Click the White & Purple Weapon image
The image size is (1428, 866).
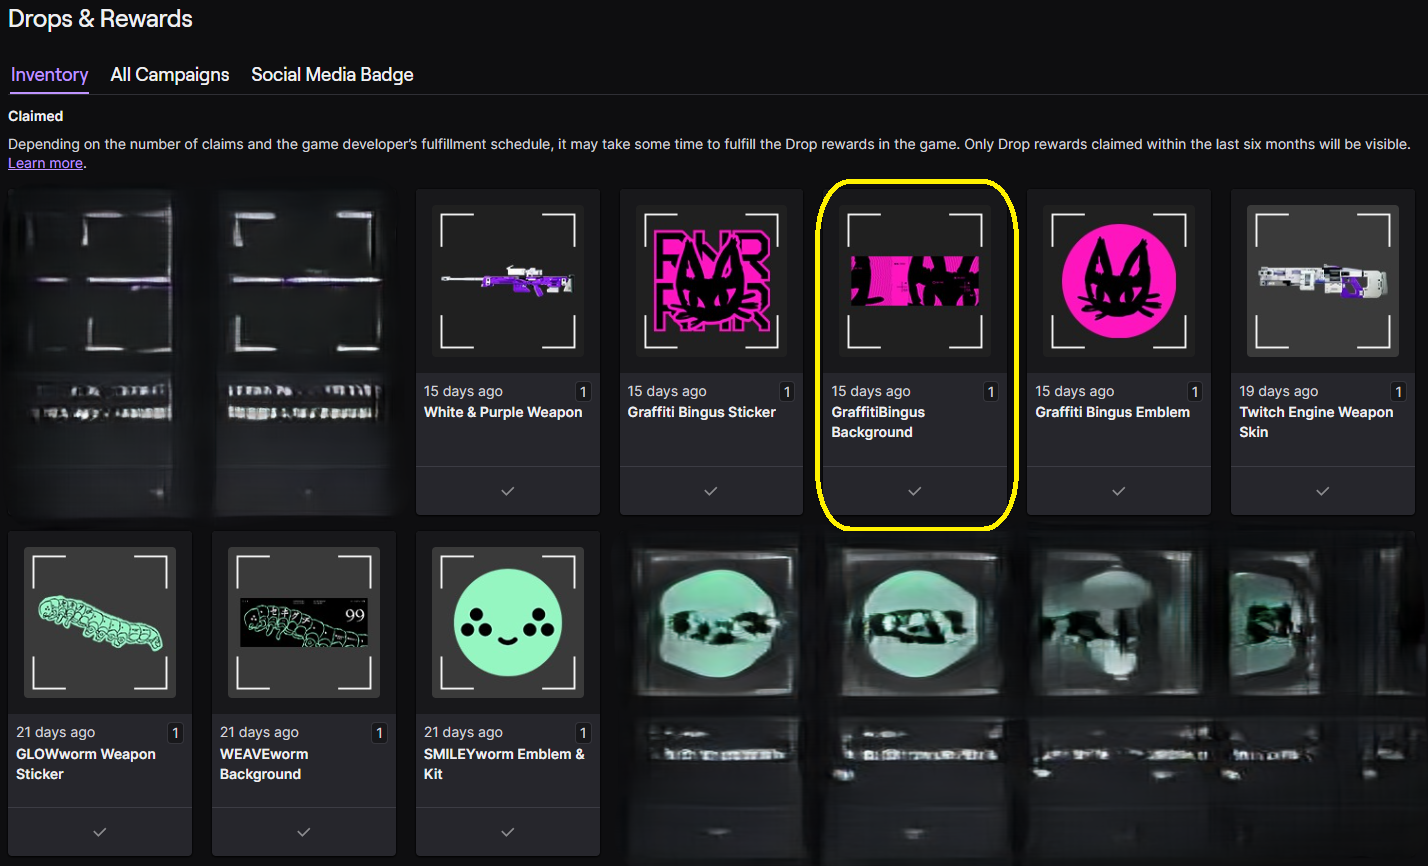pyautogui.click(x=507, y=281)
